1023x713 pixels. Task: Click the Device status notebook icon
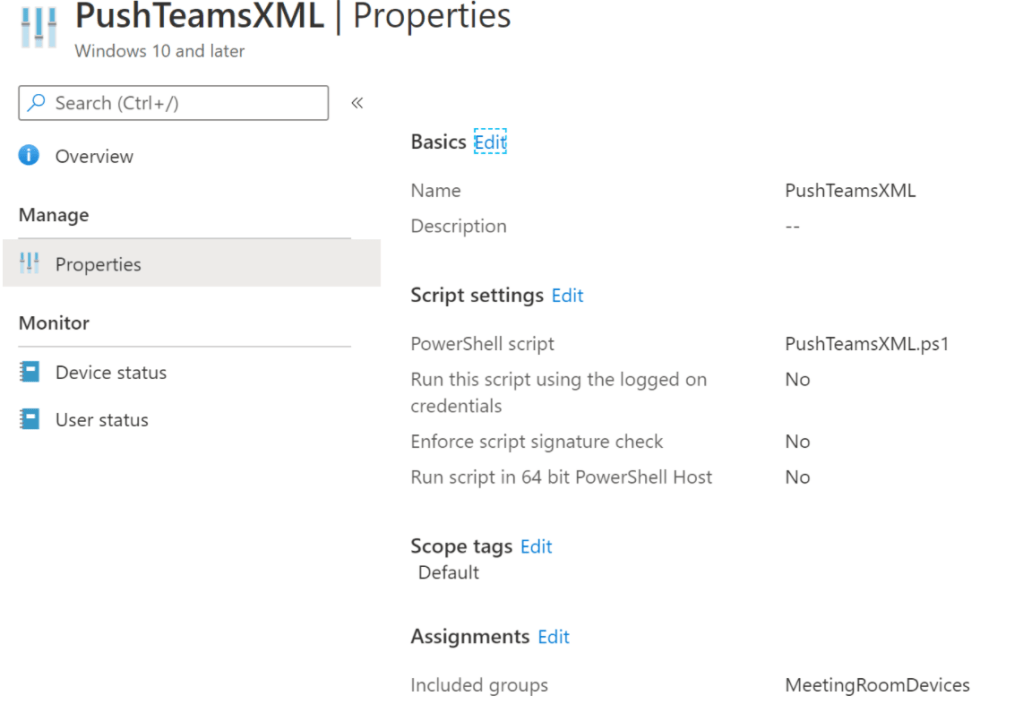(x=30, y=372)
